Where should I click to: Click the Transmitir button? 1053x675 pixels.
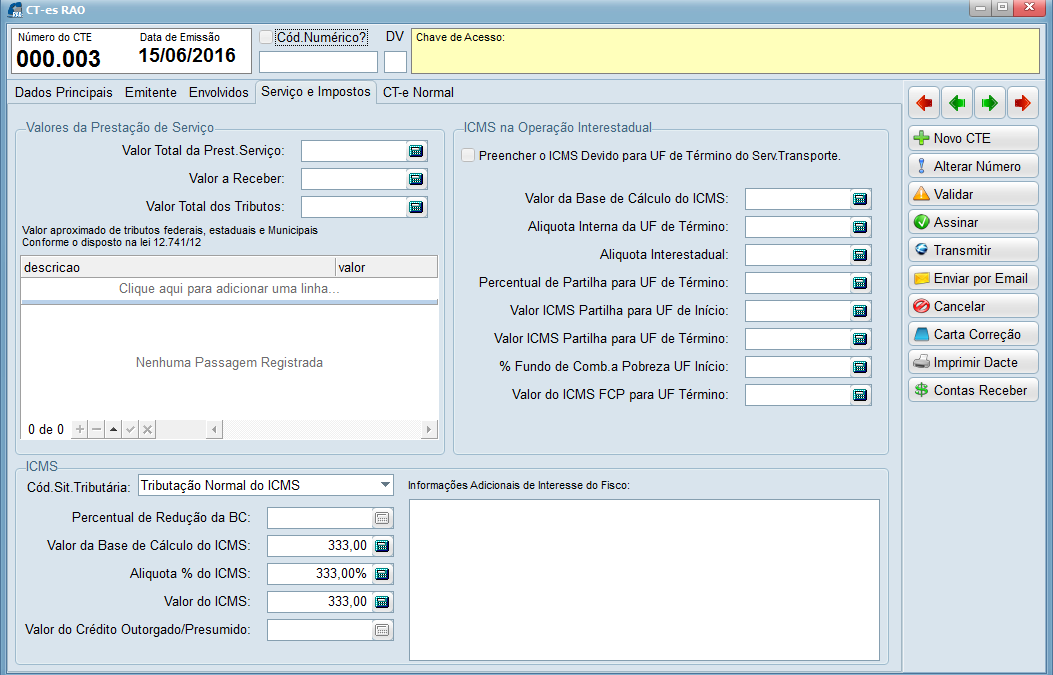coord(973,251)
